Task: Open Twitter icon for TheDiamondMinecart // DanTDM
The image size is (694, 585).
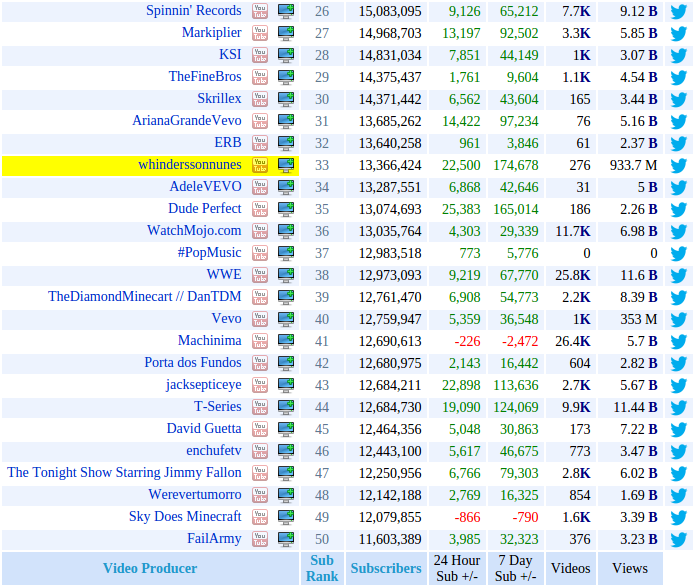Action: click(679, 297)
